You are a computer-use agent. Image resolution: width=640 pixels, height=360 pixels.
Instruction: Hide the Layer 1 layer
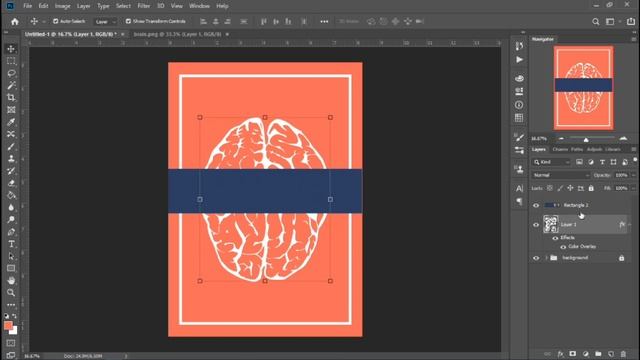(536, 224)
